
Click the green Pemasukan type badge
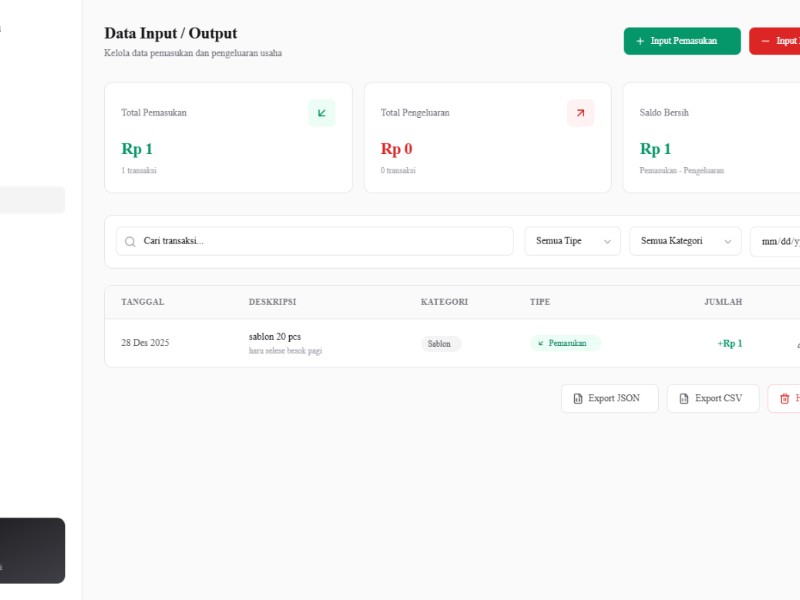click(x=565, y=343)
